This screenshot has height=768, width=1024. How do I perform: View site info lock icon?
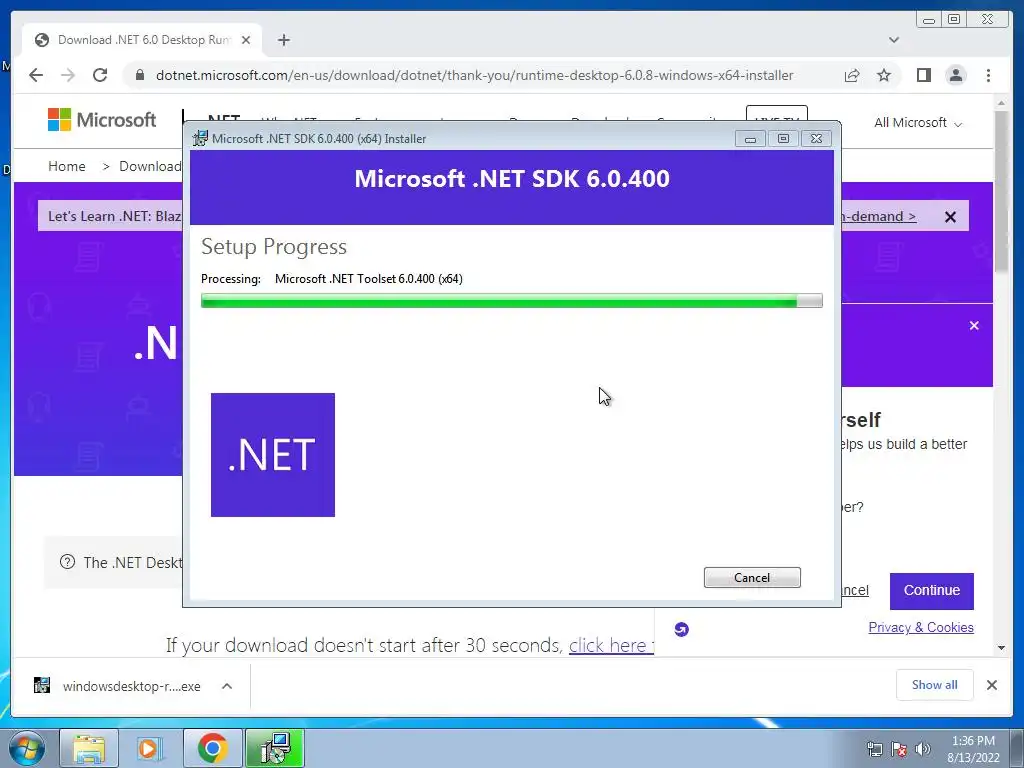tap(139, 75)
